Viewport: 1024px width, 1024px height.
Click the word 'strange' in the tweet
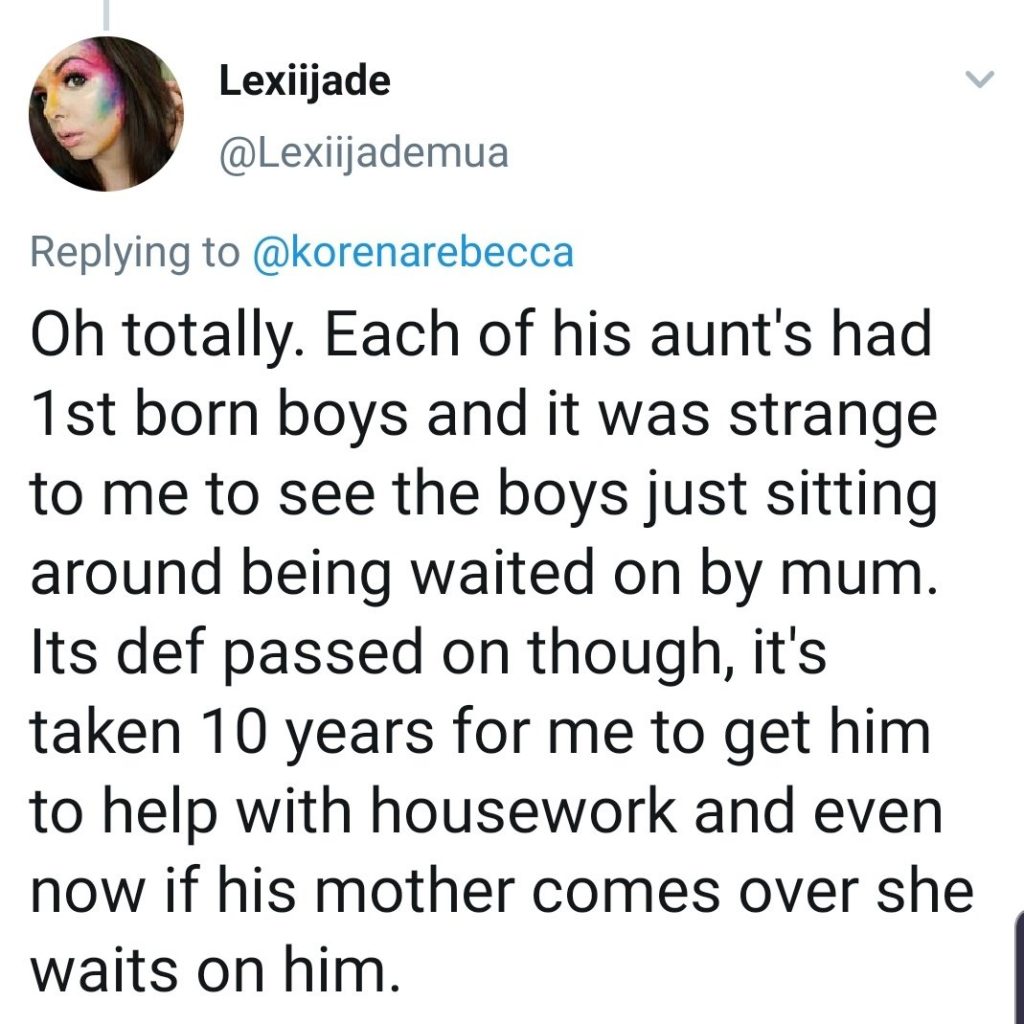tap(833, 418)
